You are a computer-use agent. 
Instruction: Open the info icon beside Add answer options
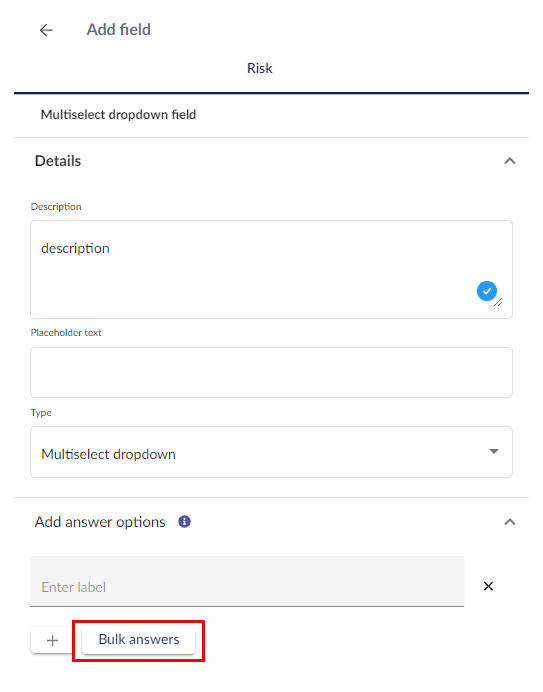pyautogui.click(x=184, y=522)
